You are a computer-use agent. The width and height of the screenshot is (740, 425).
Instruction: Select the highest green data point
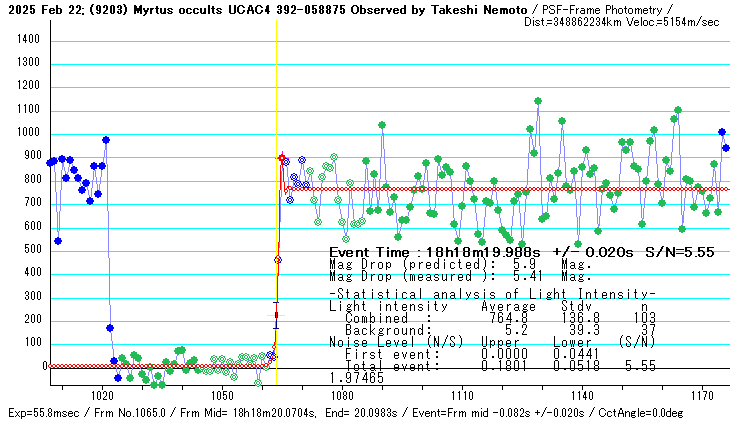538,101
